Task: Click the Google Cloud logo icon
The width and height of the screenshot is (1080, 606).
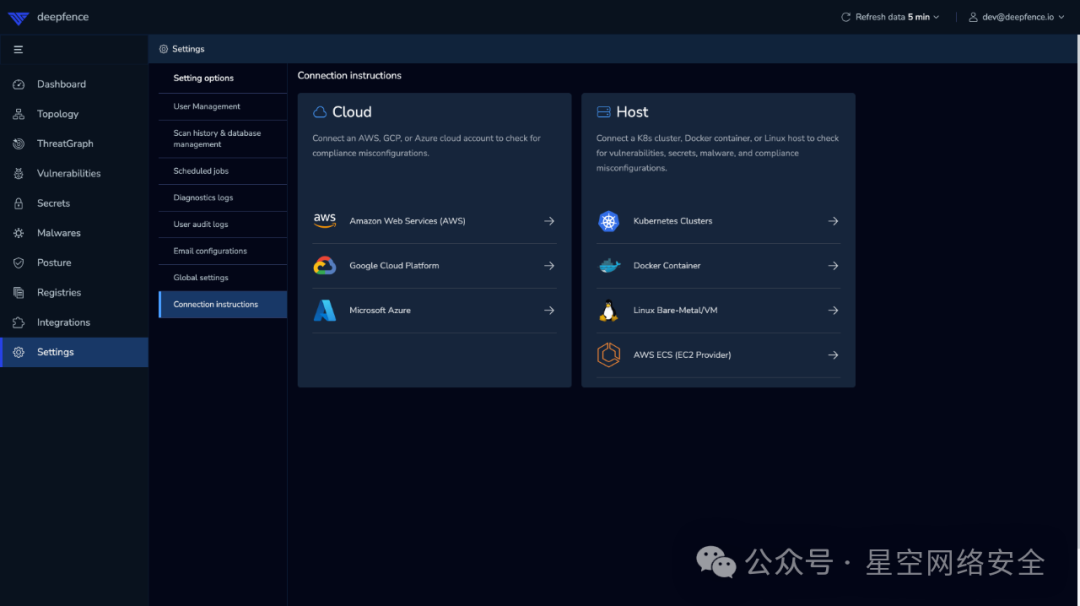Action: (x=324, y=265)
